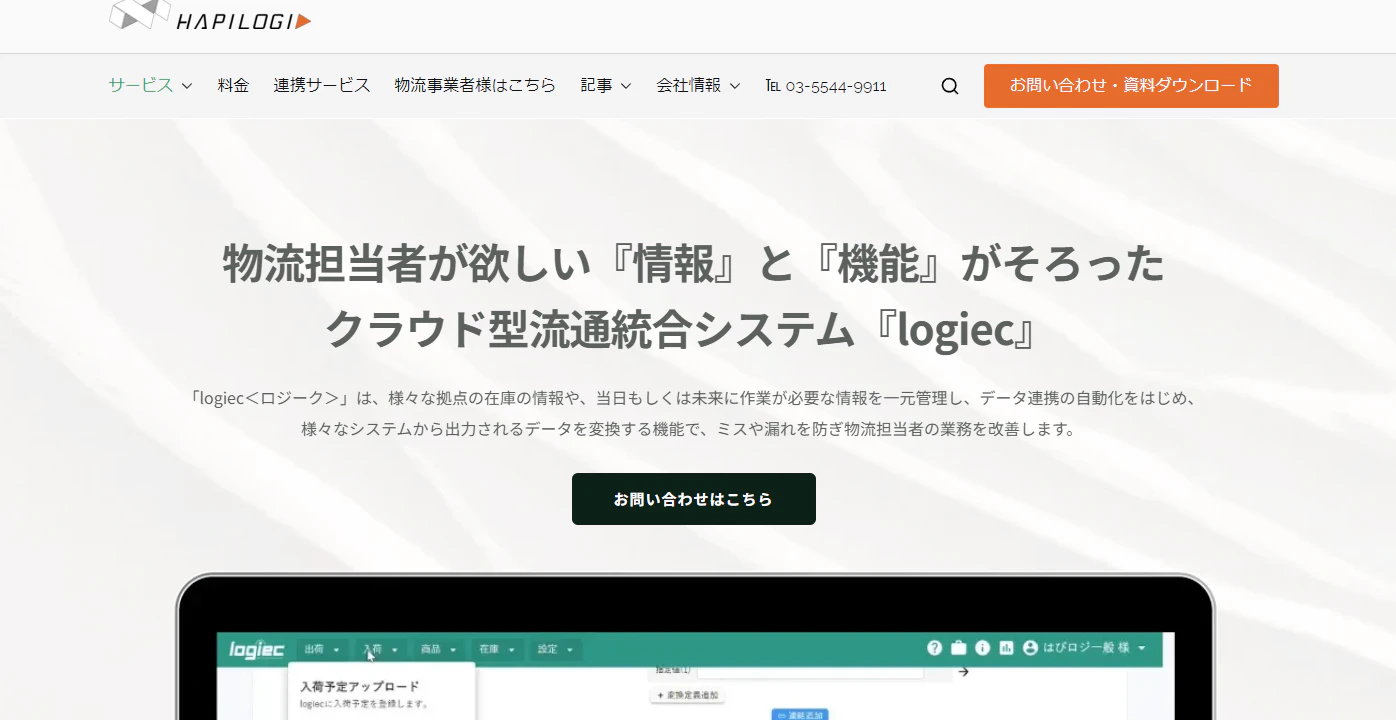Click the paragraph line starting 「logiec＜ロジーク＞」は
Screen dimensions: 1396x720
(x=694, y=398)
